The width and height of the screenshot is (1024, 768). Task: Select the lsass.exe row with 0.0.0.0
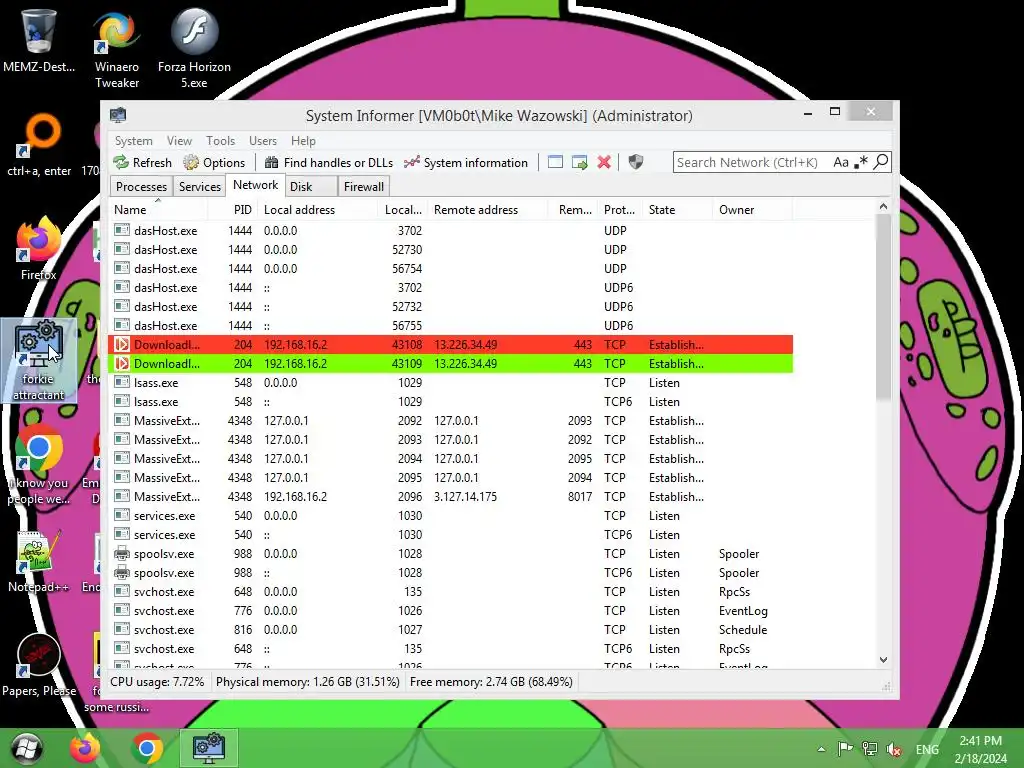(451, 382)
